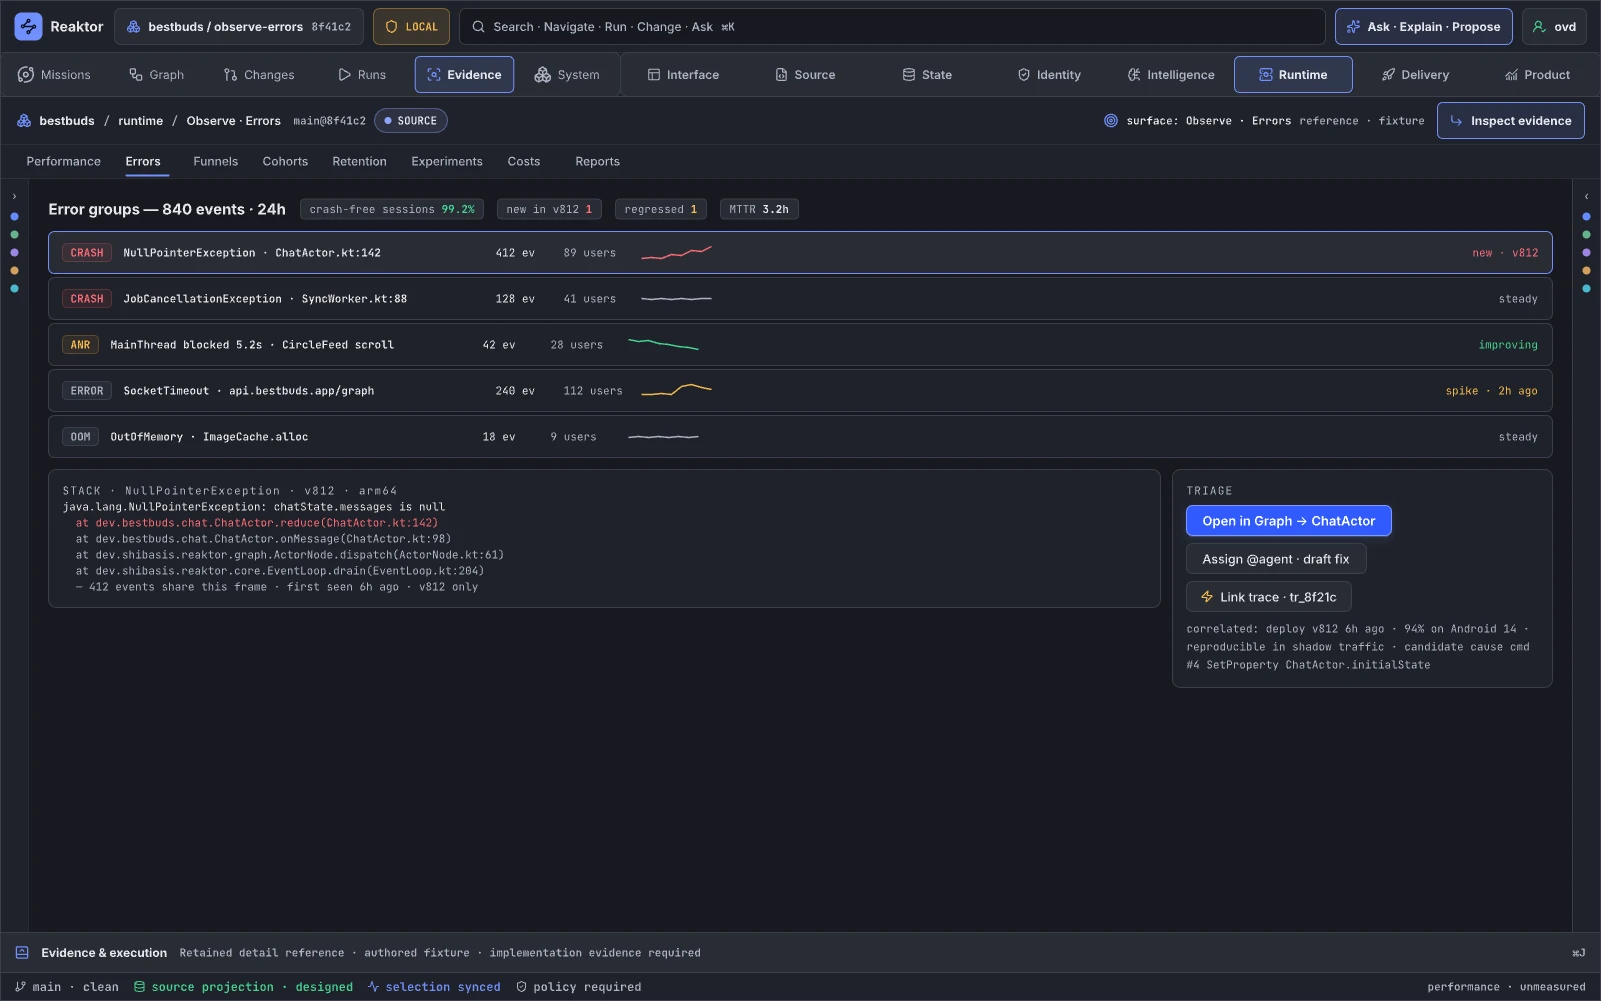Toggle the LOCAL environment badge
Viewport: 1601px width, 1001px height.
point(411,27)
